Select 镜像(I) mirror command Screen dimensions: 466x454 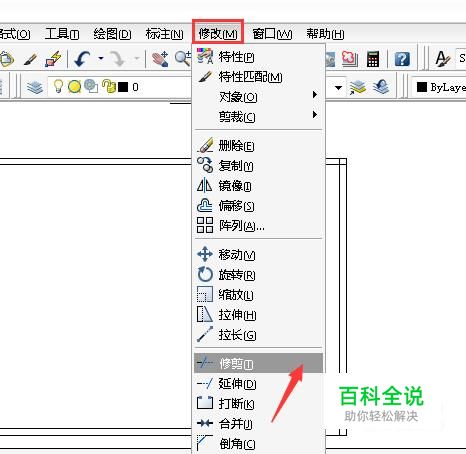pos(258,186)
